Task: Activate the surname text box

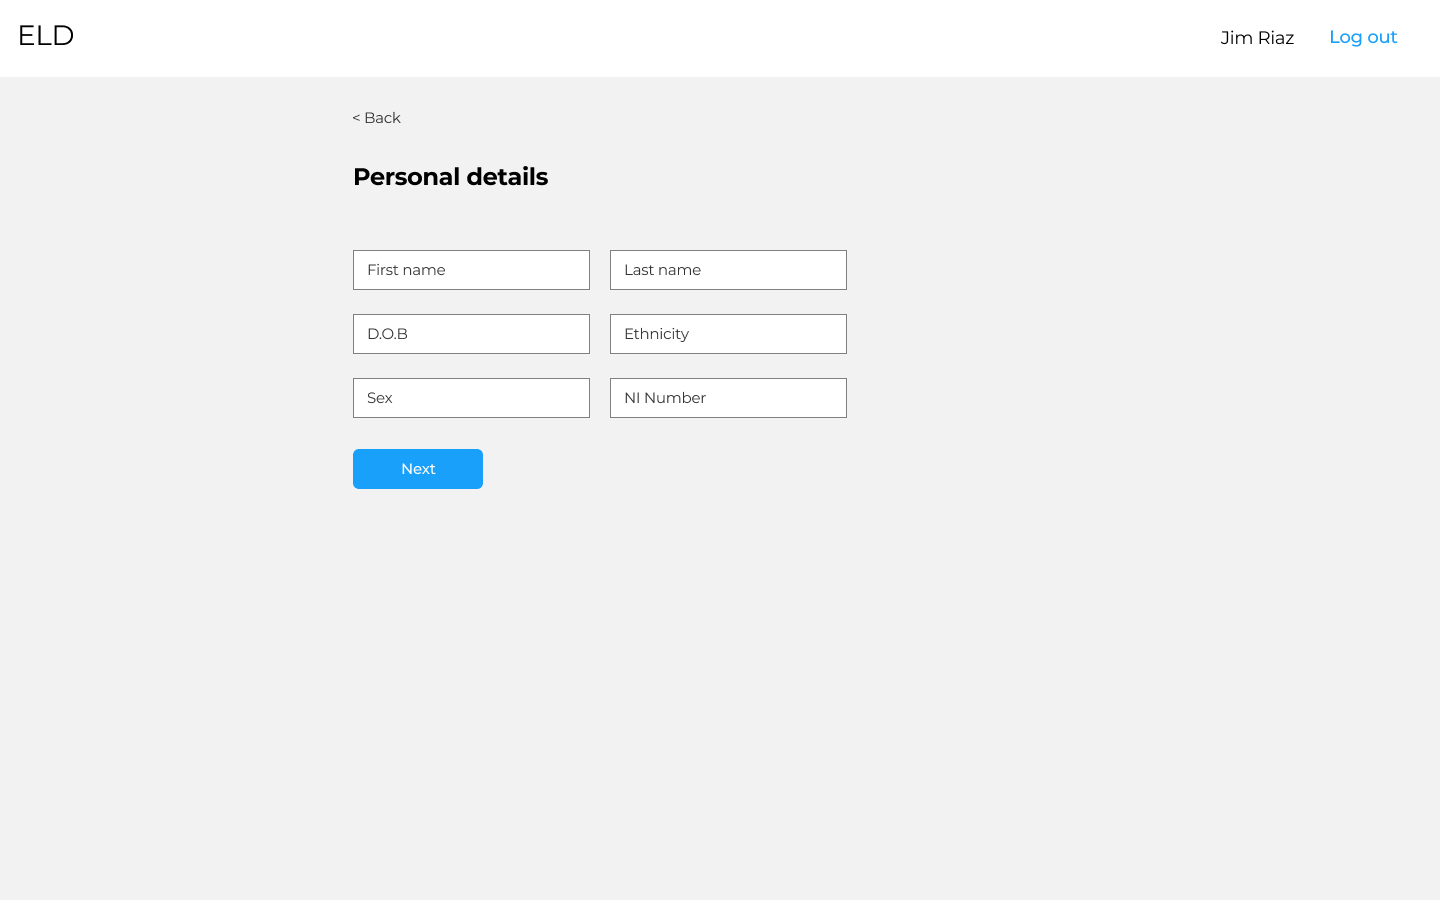Action: [728, 270]
